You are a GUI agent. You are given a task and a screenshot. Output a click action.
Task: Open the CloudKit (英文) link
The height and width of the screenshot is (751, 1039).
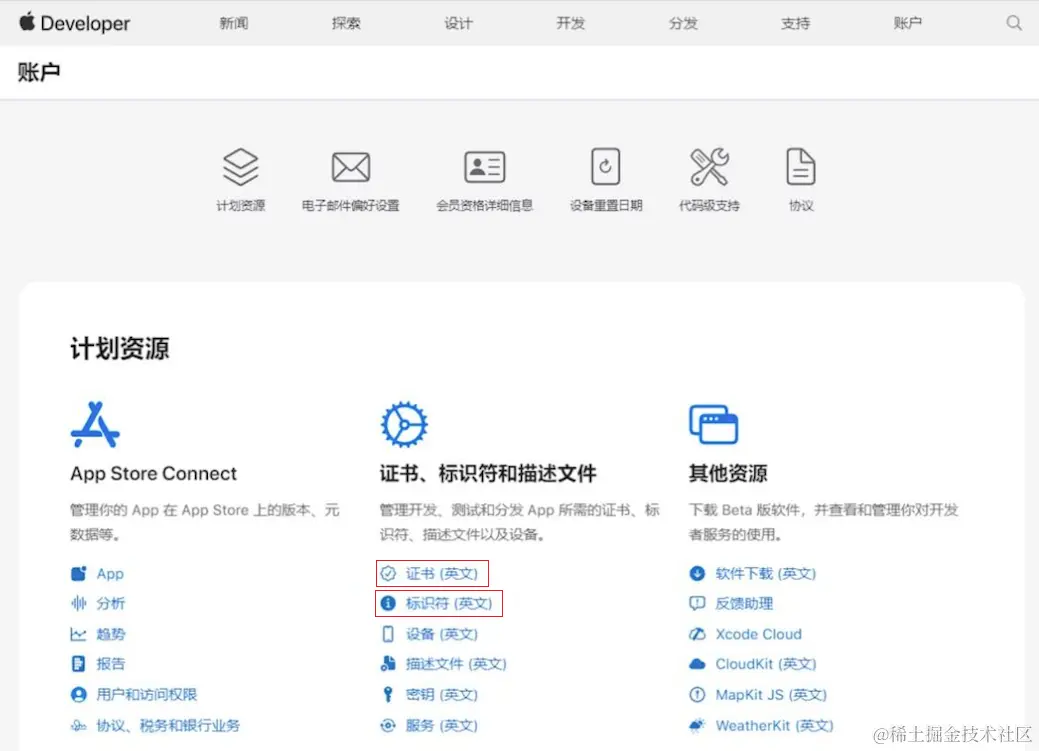point(766,664)
